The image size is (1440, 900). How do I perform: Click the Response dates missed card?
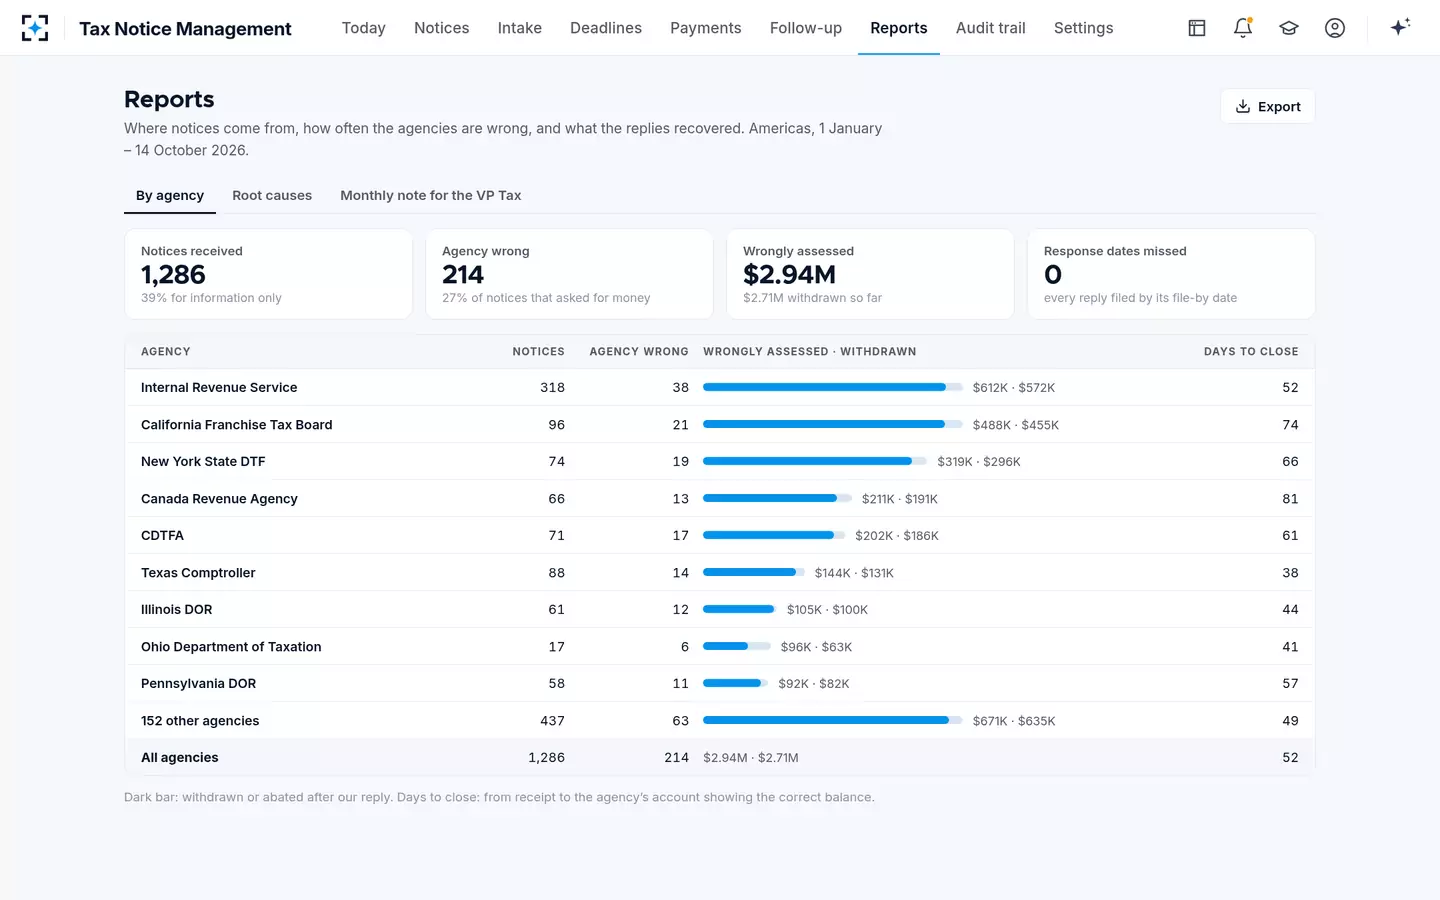(1171, 274)
